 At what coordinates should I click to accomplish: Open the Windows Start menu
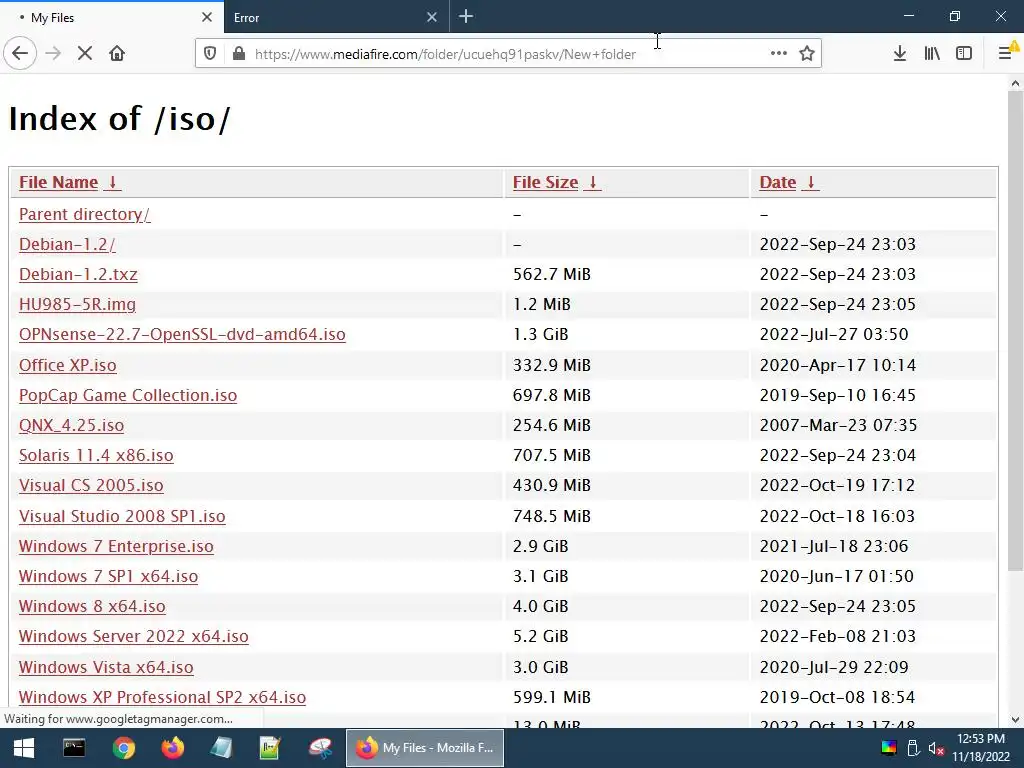24,748
